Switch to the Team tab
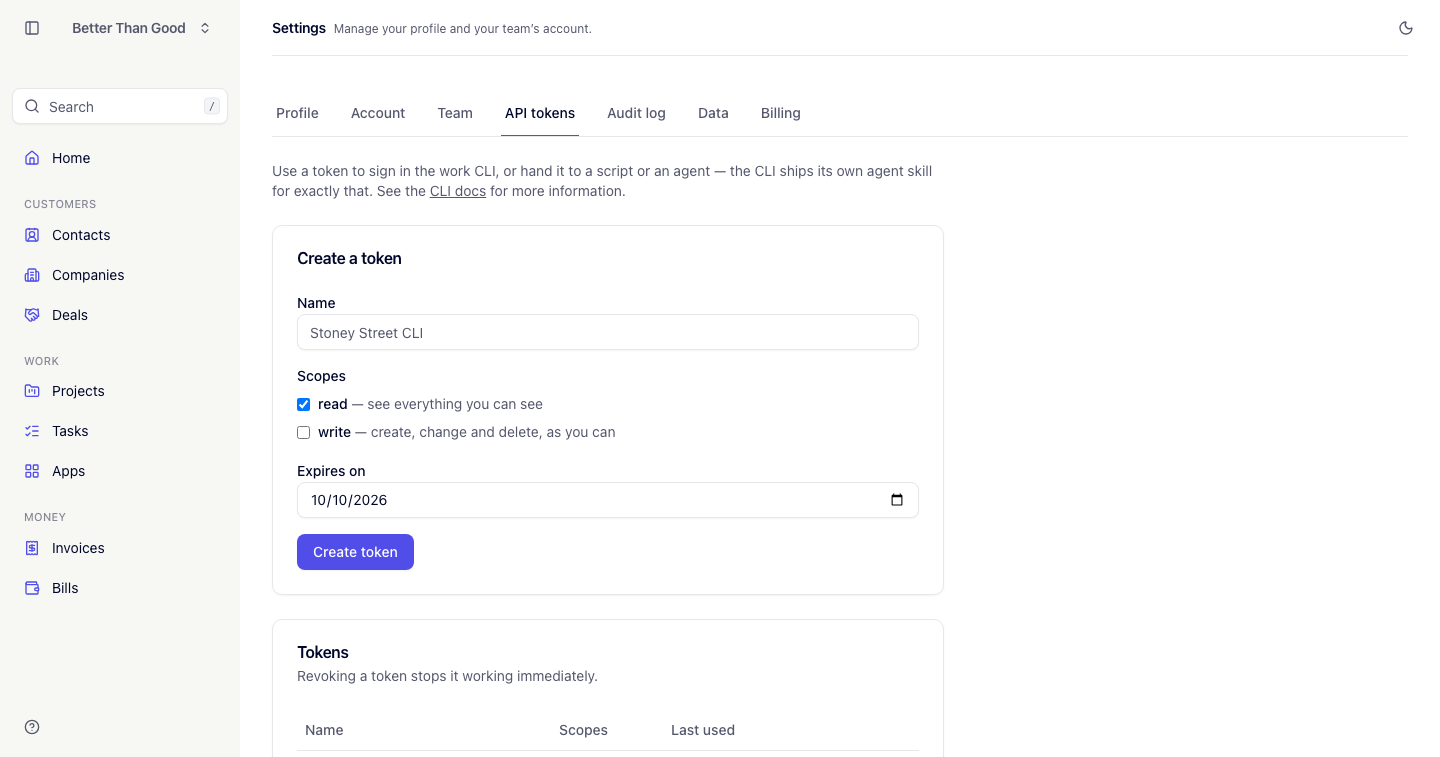1440x757 pixels. pyautogui.click(x=455, y=113)
